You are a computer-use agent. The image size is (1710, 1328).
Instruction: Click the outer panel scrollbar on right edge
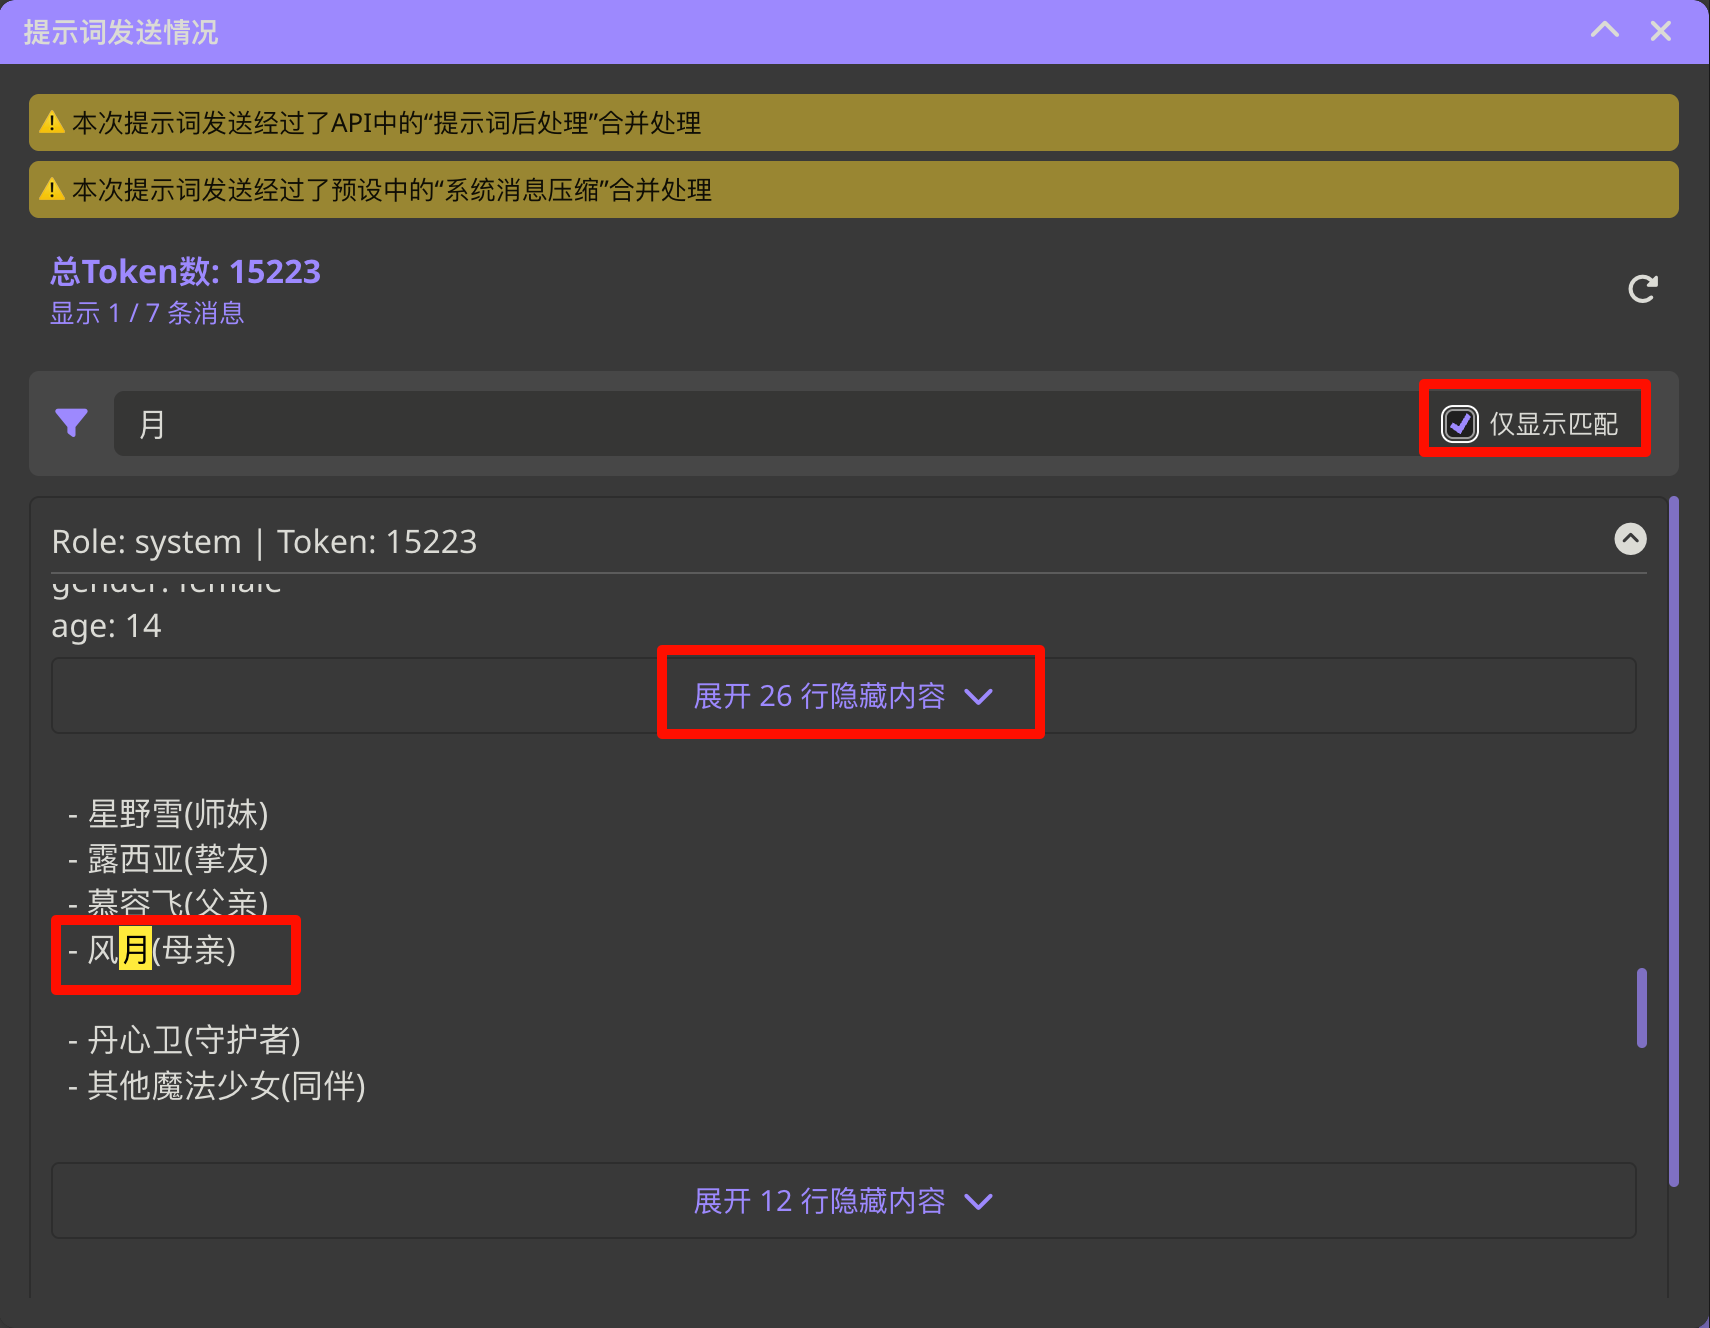click(1673, 840)
